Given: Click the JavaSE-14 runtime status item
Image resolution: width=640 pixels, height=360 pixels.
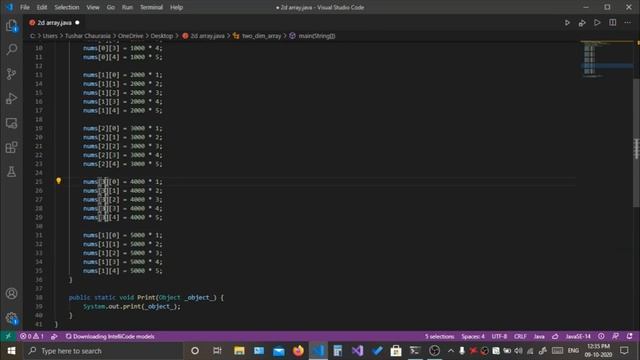Looking at the screenshot, I should (x=578, y=336).
